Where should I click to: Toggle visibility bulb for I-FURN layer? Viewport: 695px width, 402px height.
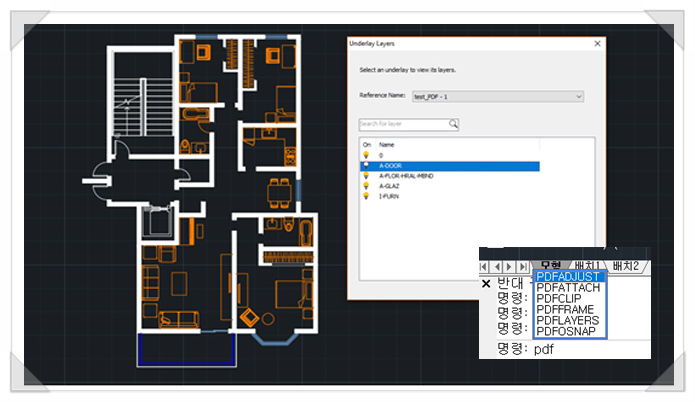click(x=366, y=196)
